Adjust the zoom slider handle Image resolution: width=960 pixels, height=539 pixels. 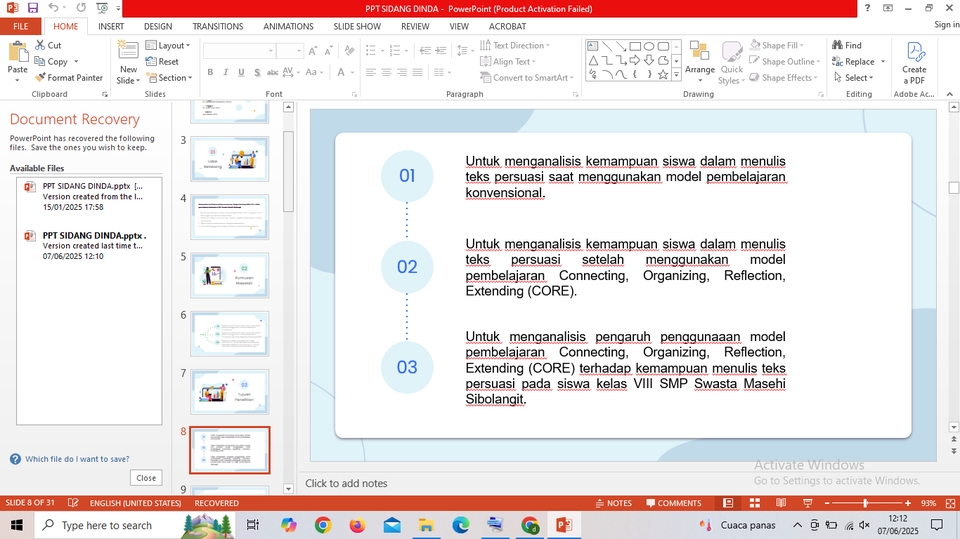[865, 503]
